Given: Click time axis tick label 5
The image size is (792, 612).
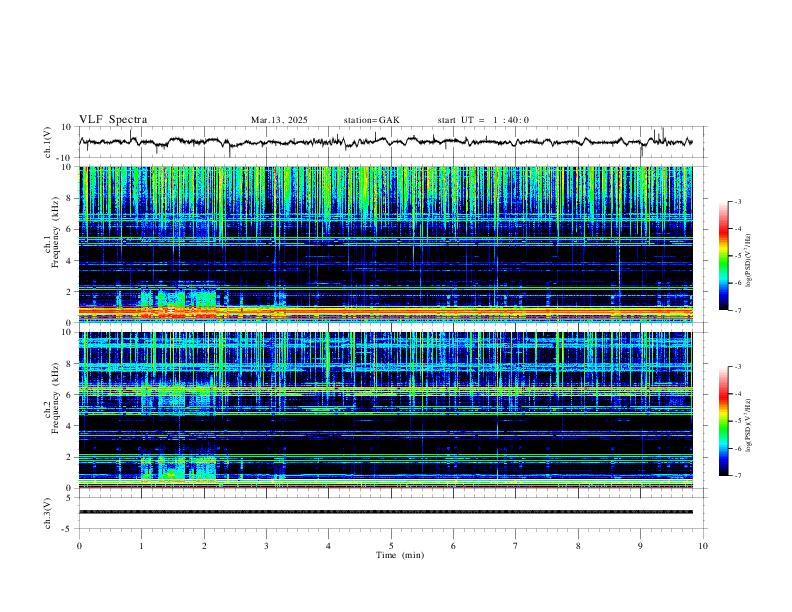Looking at the screenshot, I should coord(391,546).
